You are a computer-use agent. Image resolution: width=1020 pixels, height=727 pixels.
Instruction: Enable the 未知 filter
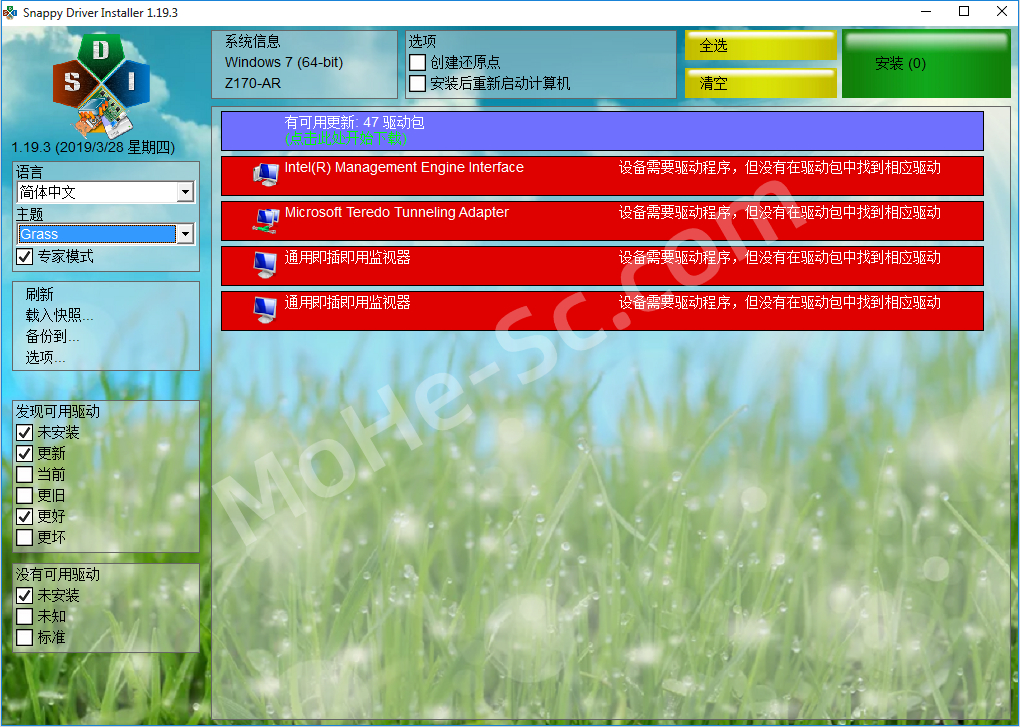click(25, 616)
